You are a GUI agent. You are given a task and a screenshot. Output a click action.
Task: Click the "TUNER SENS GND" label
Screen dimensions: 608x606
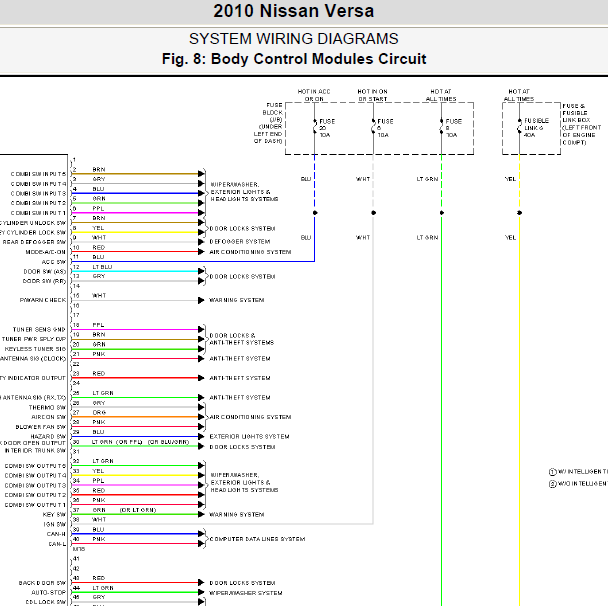click(39, 330)
